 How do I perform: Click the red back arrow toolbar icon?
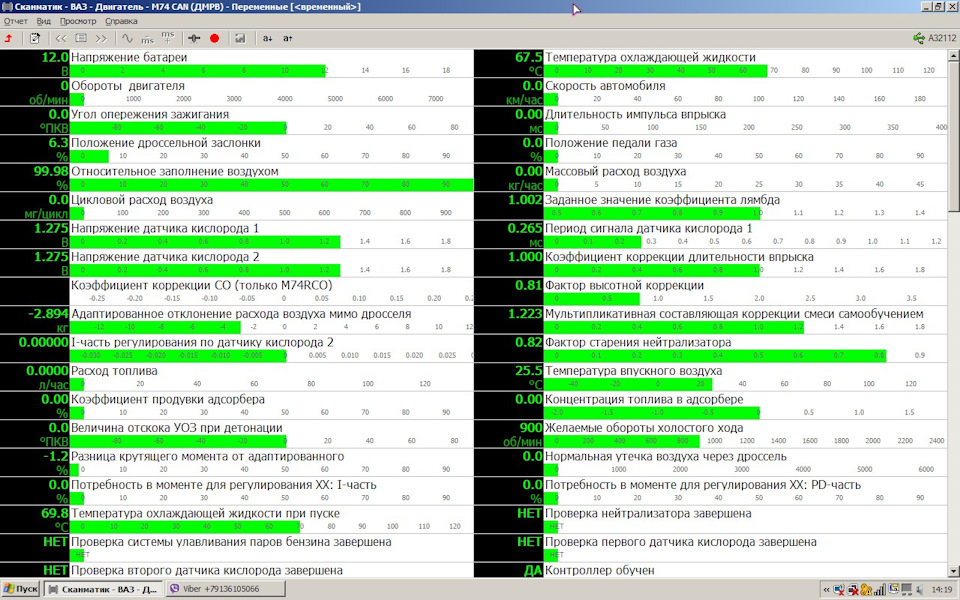(x=9, y=38)
